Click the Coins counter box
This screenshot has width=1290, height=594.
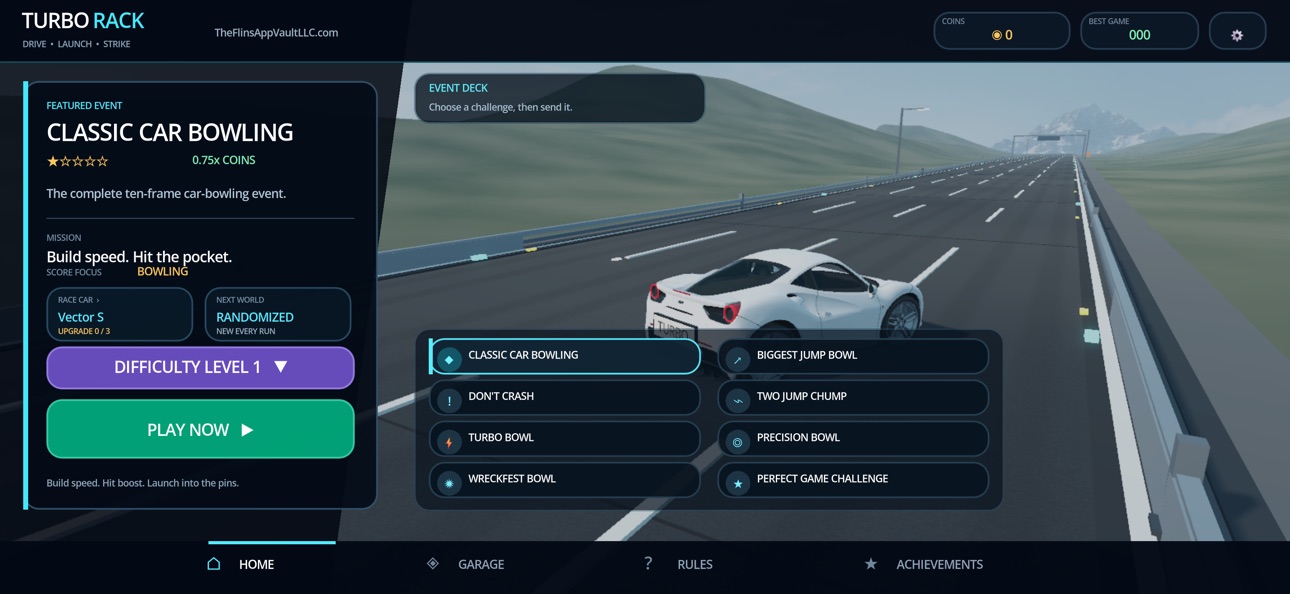coord(1001,31)
